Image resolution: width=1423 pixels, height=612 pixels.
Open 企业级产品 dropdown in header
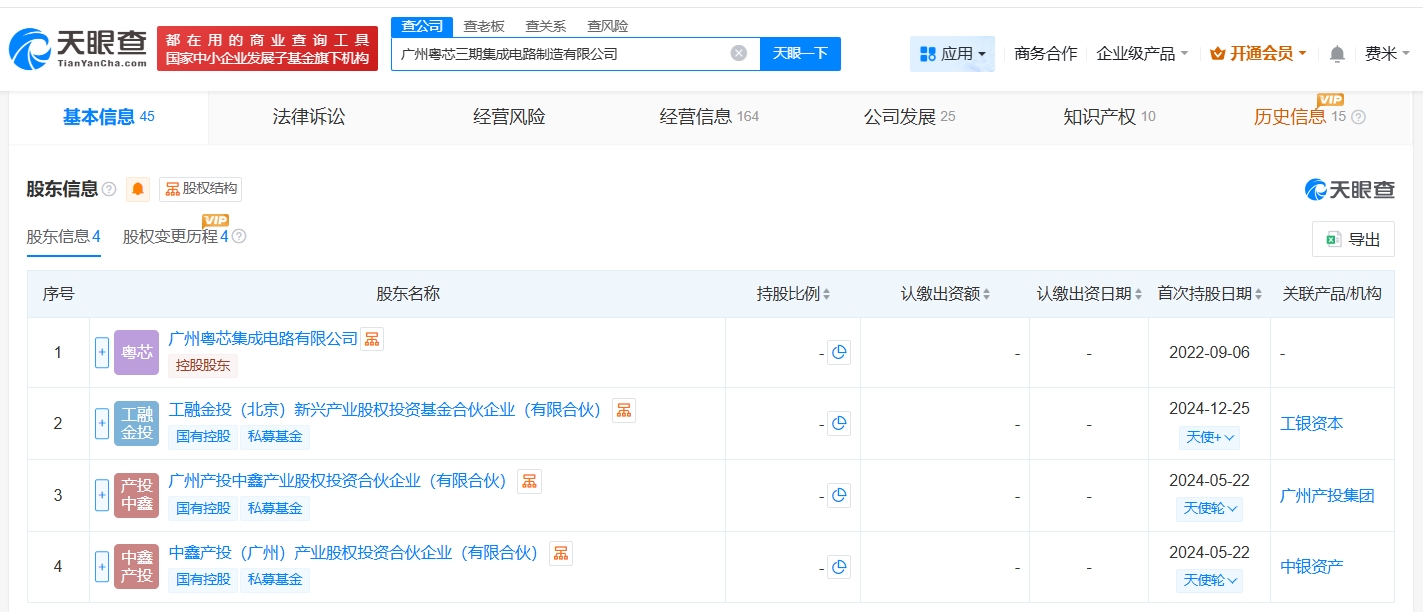[x=1142, y=54]
